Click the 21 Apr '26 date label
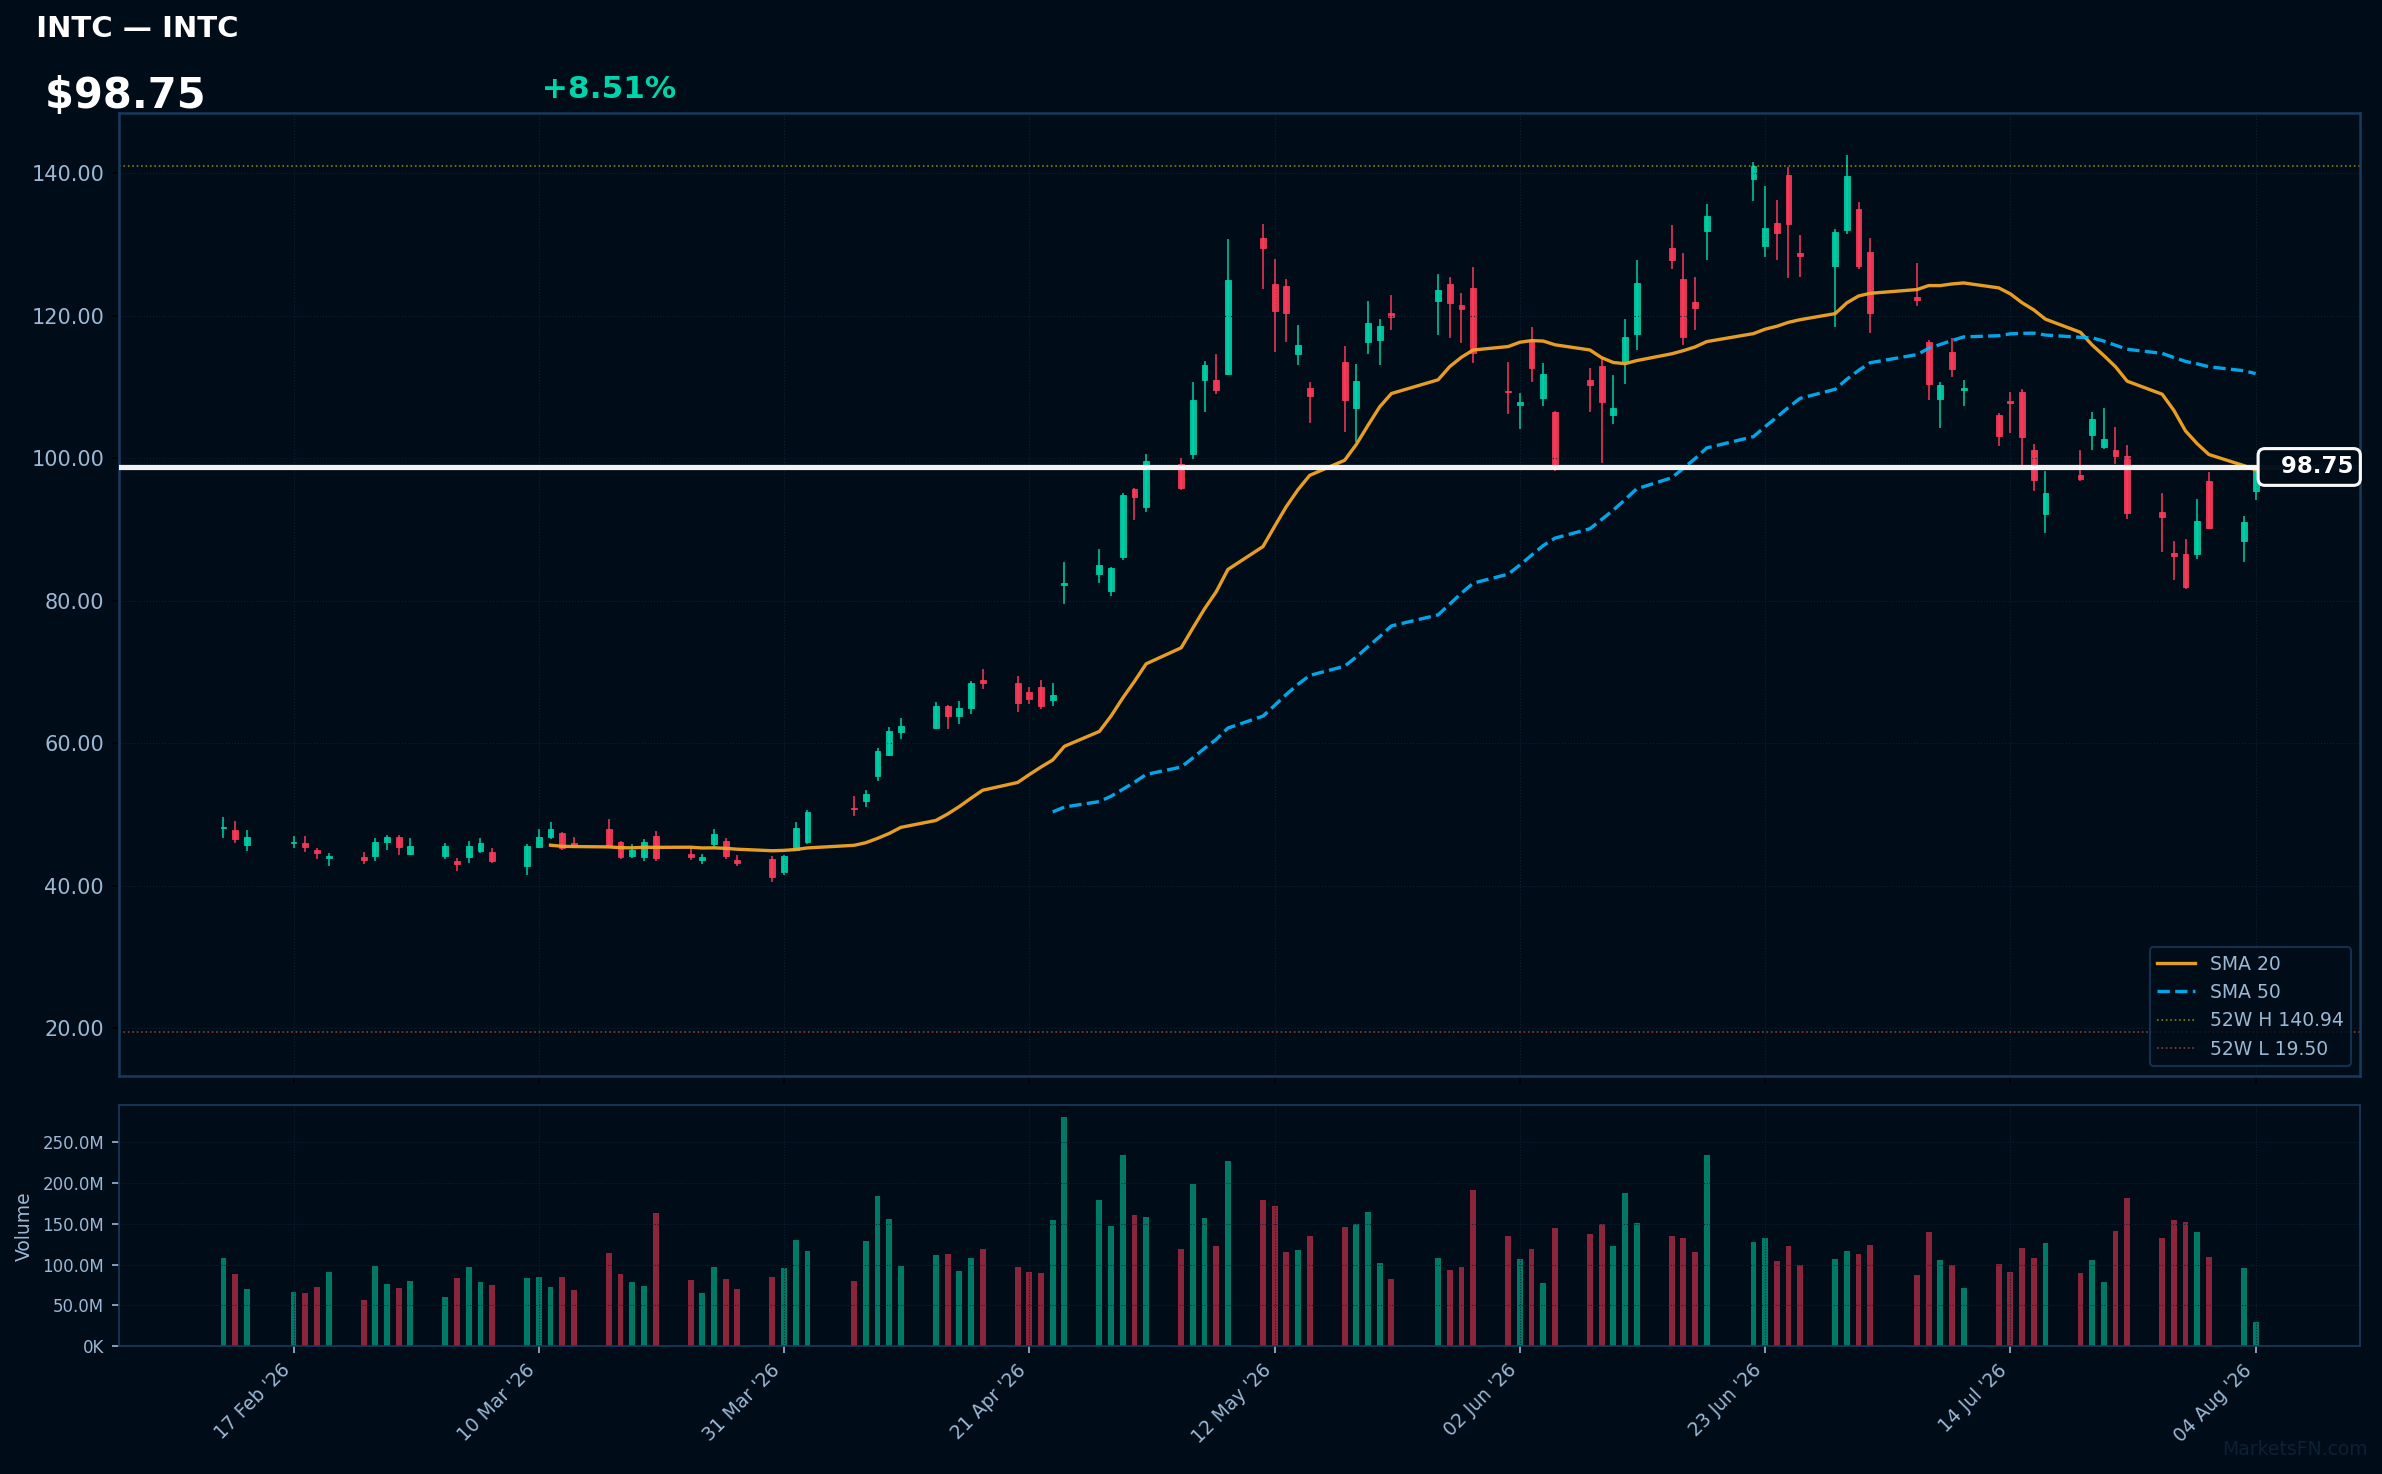 click(x=987, y=1401)
